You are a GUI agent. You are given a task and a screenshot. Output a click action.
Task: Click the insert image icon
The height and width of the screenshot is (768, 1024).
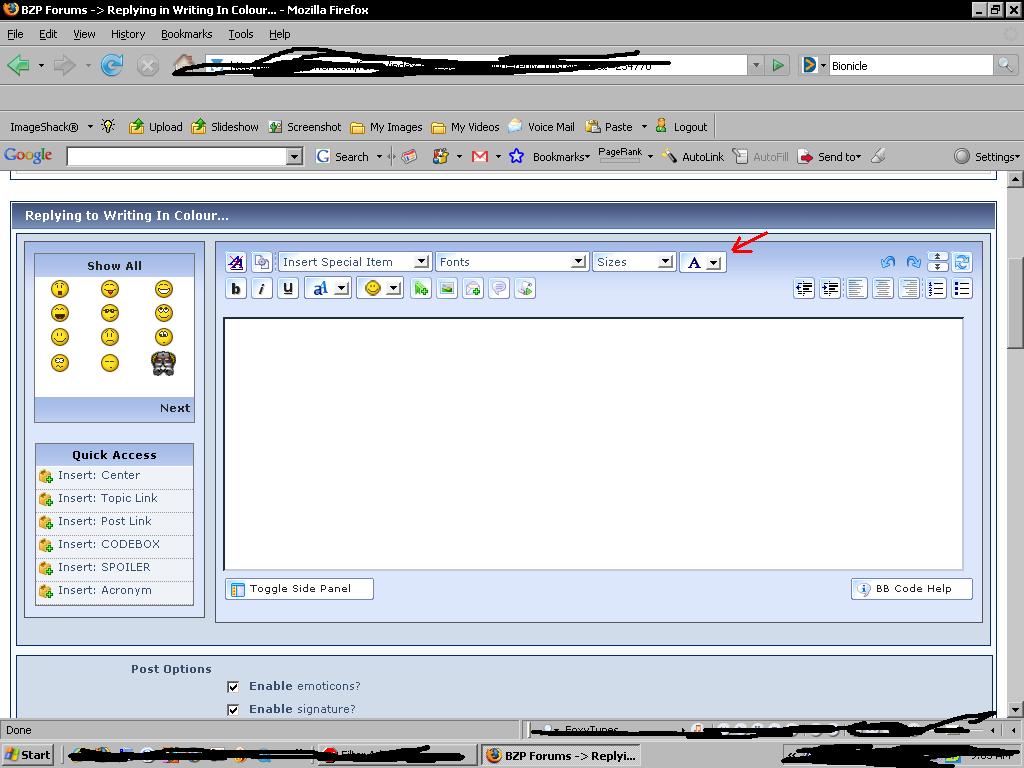click(x=447, y=288)
